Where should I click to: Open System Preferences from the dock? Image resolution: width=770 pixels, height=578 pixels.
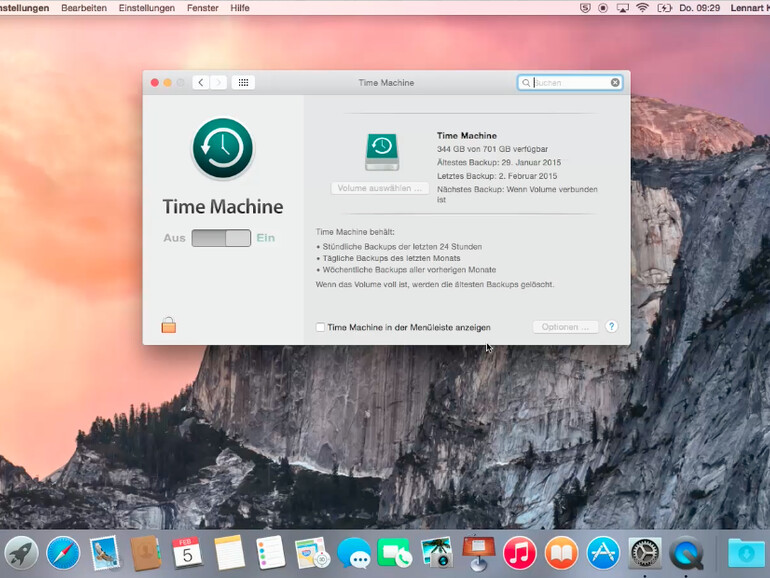point(645,553)
